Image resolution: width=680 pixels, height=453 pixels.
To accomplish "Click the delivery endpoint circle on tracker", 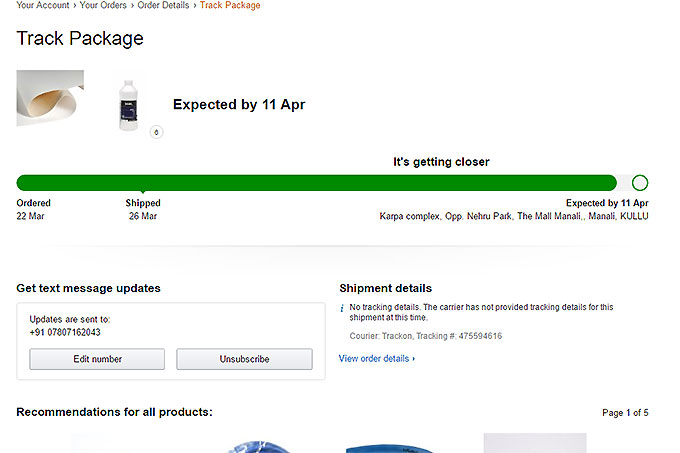I will (x=640, y=183).
